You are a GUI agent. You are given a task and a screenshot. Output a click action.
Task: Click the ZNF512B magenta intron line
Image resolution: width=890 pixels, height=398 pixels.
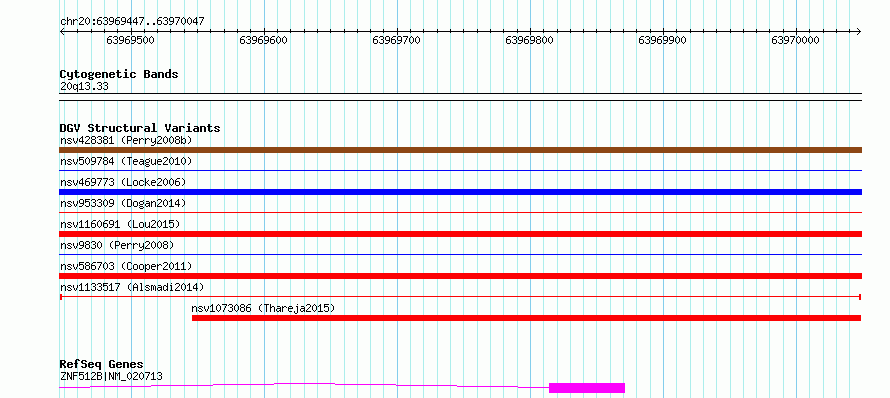click(304, 386)
